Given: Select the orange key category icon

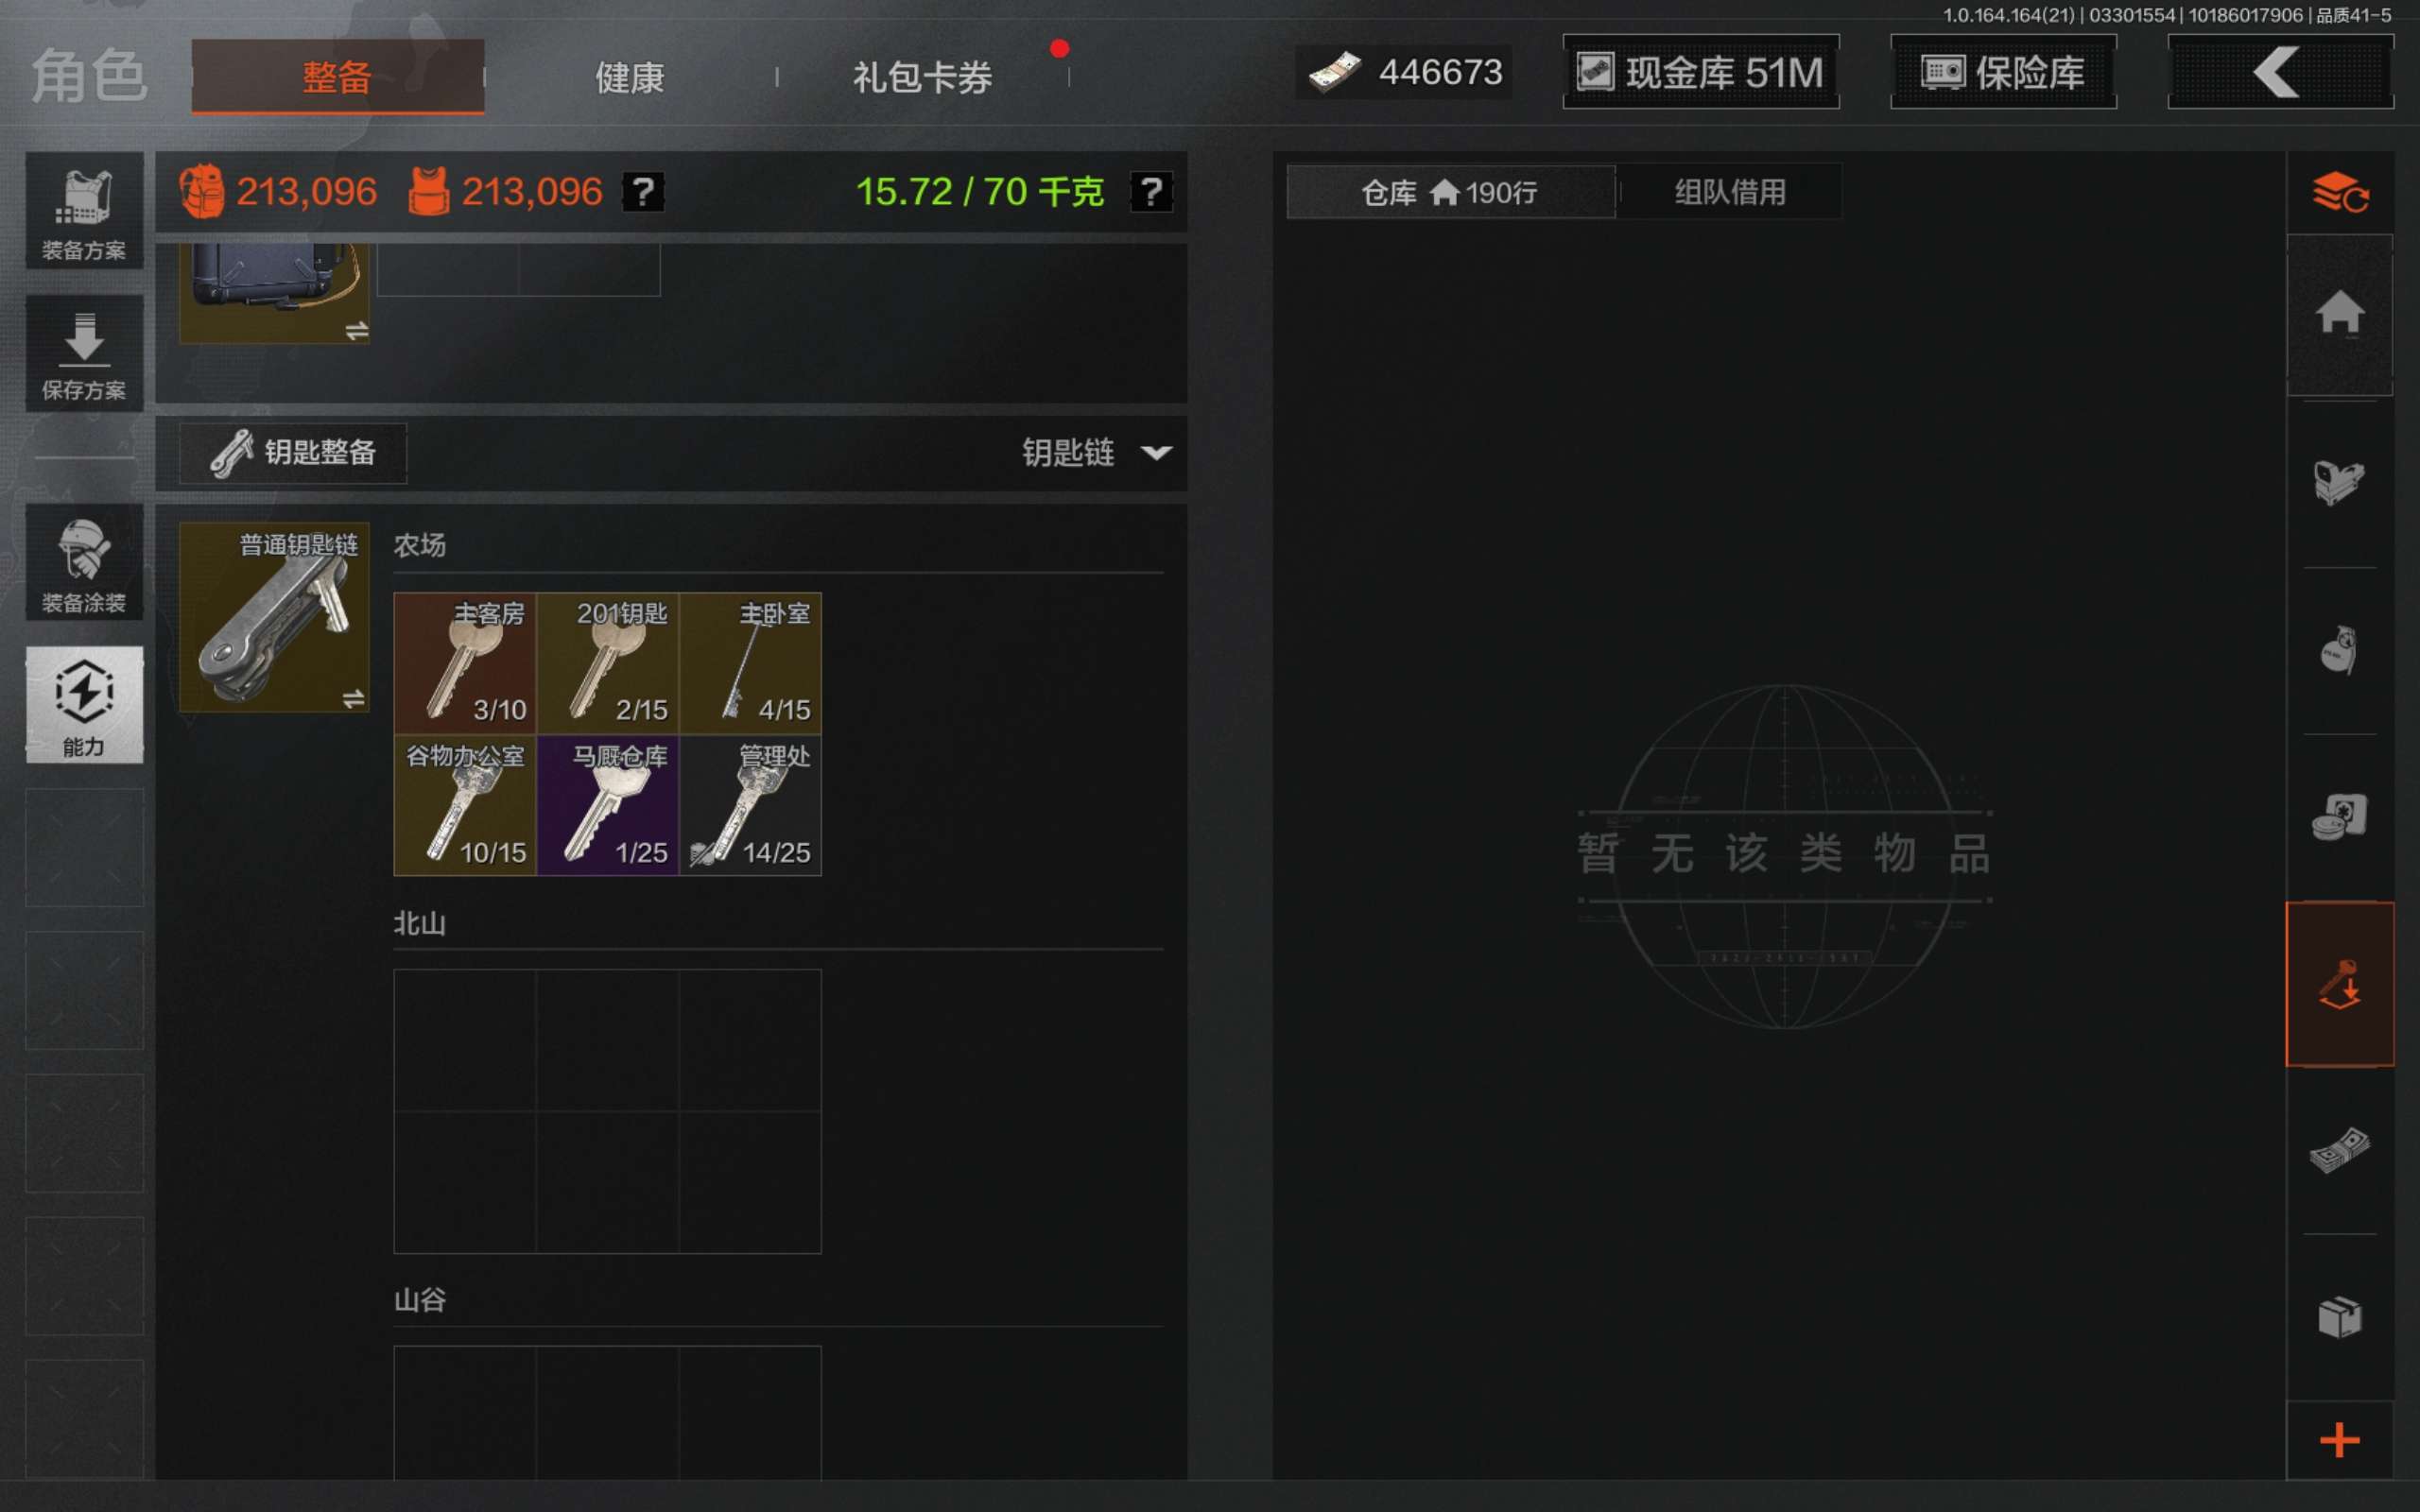Looking at the screenshot, I should 2339,984.
